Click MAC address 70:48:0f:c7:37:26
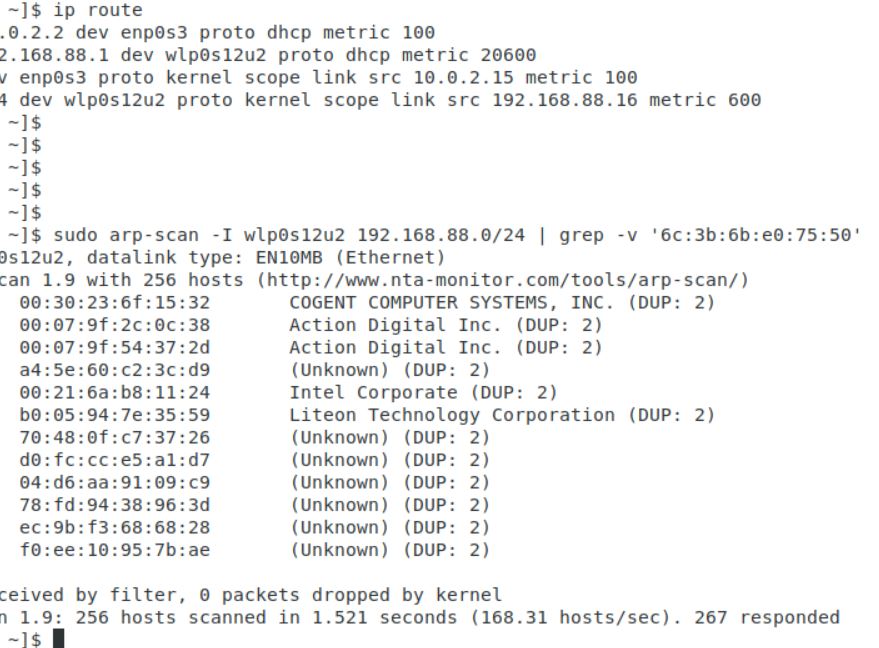This screenshot has width=879, height=648. [115, 437]
